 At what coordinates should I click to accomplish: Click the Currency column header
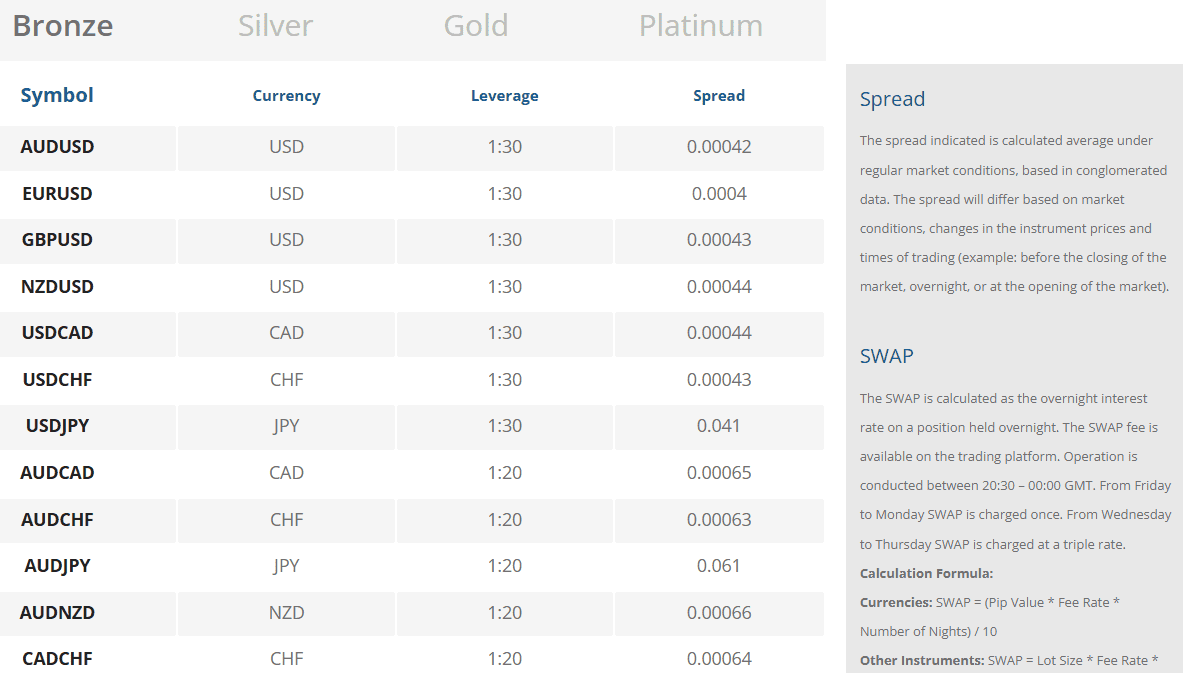click(x=286, y=95)
